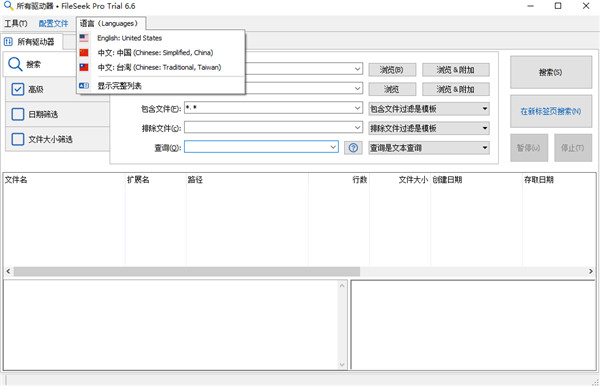Click the large 搜索(S) button

551,72
